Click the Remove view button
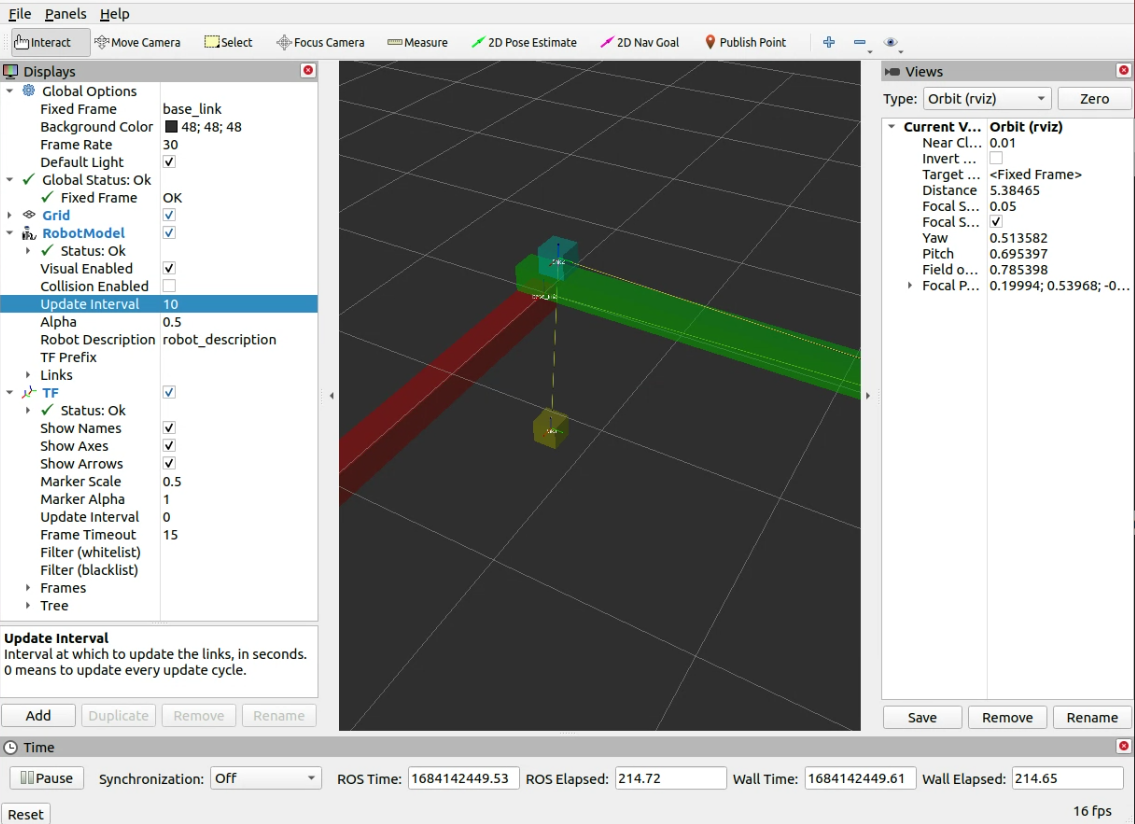Image resolution: width=1135 pixels, height=824 pixels. tap(1007, 717)
